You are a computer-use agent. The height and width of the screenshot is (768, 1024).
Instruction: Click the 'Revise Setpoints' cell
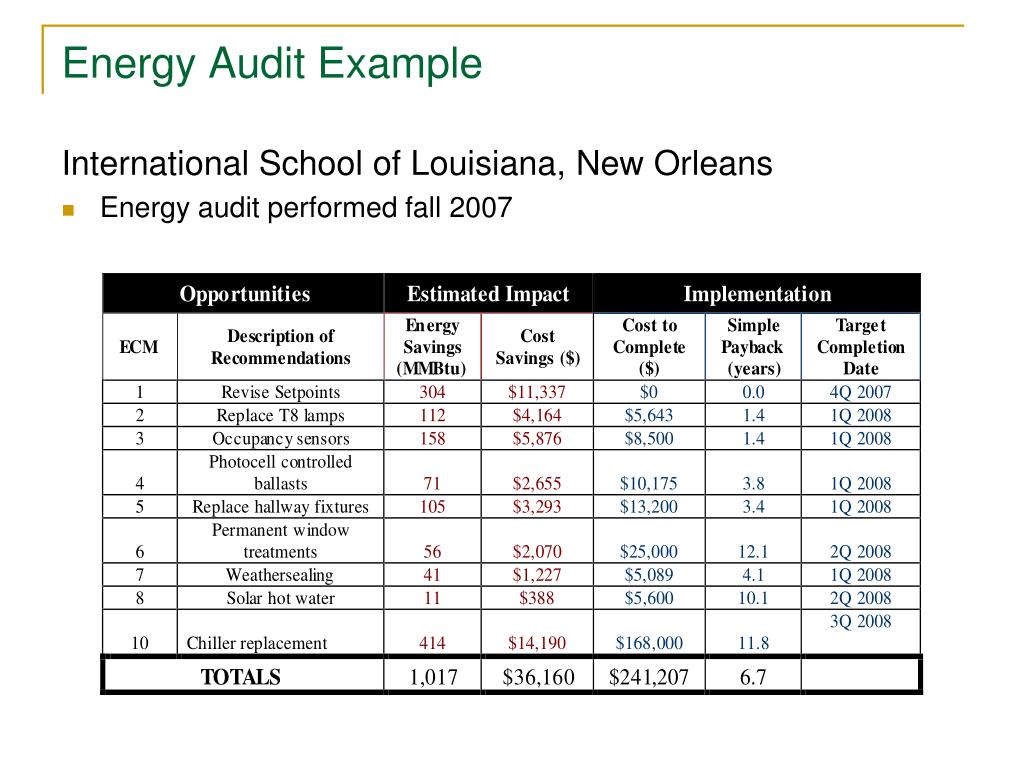click(x=281, y=392)
